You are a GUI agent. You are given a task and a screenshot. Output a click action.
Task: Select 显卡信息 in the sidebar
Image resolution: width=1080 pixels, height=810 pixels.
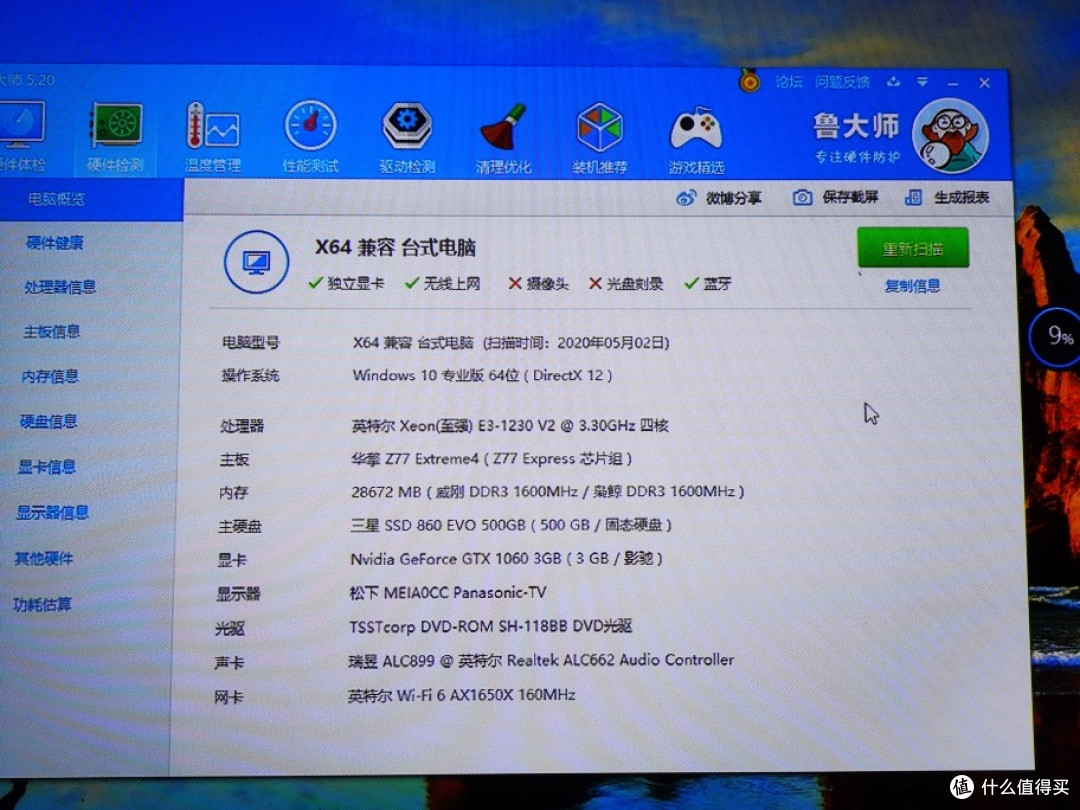[46, 467]
